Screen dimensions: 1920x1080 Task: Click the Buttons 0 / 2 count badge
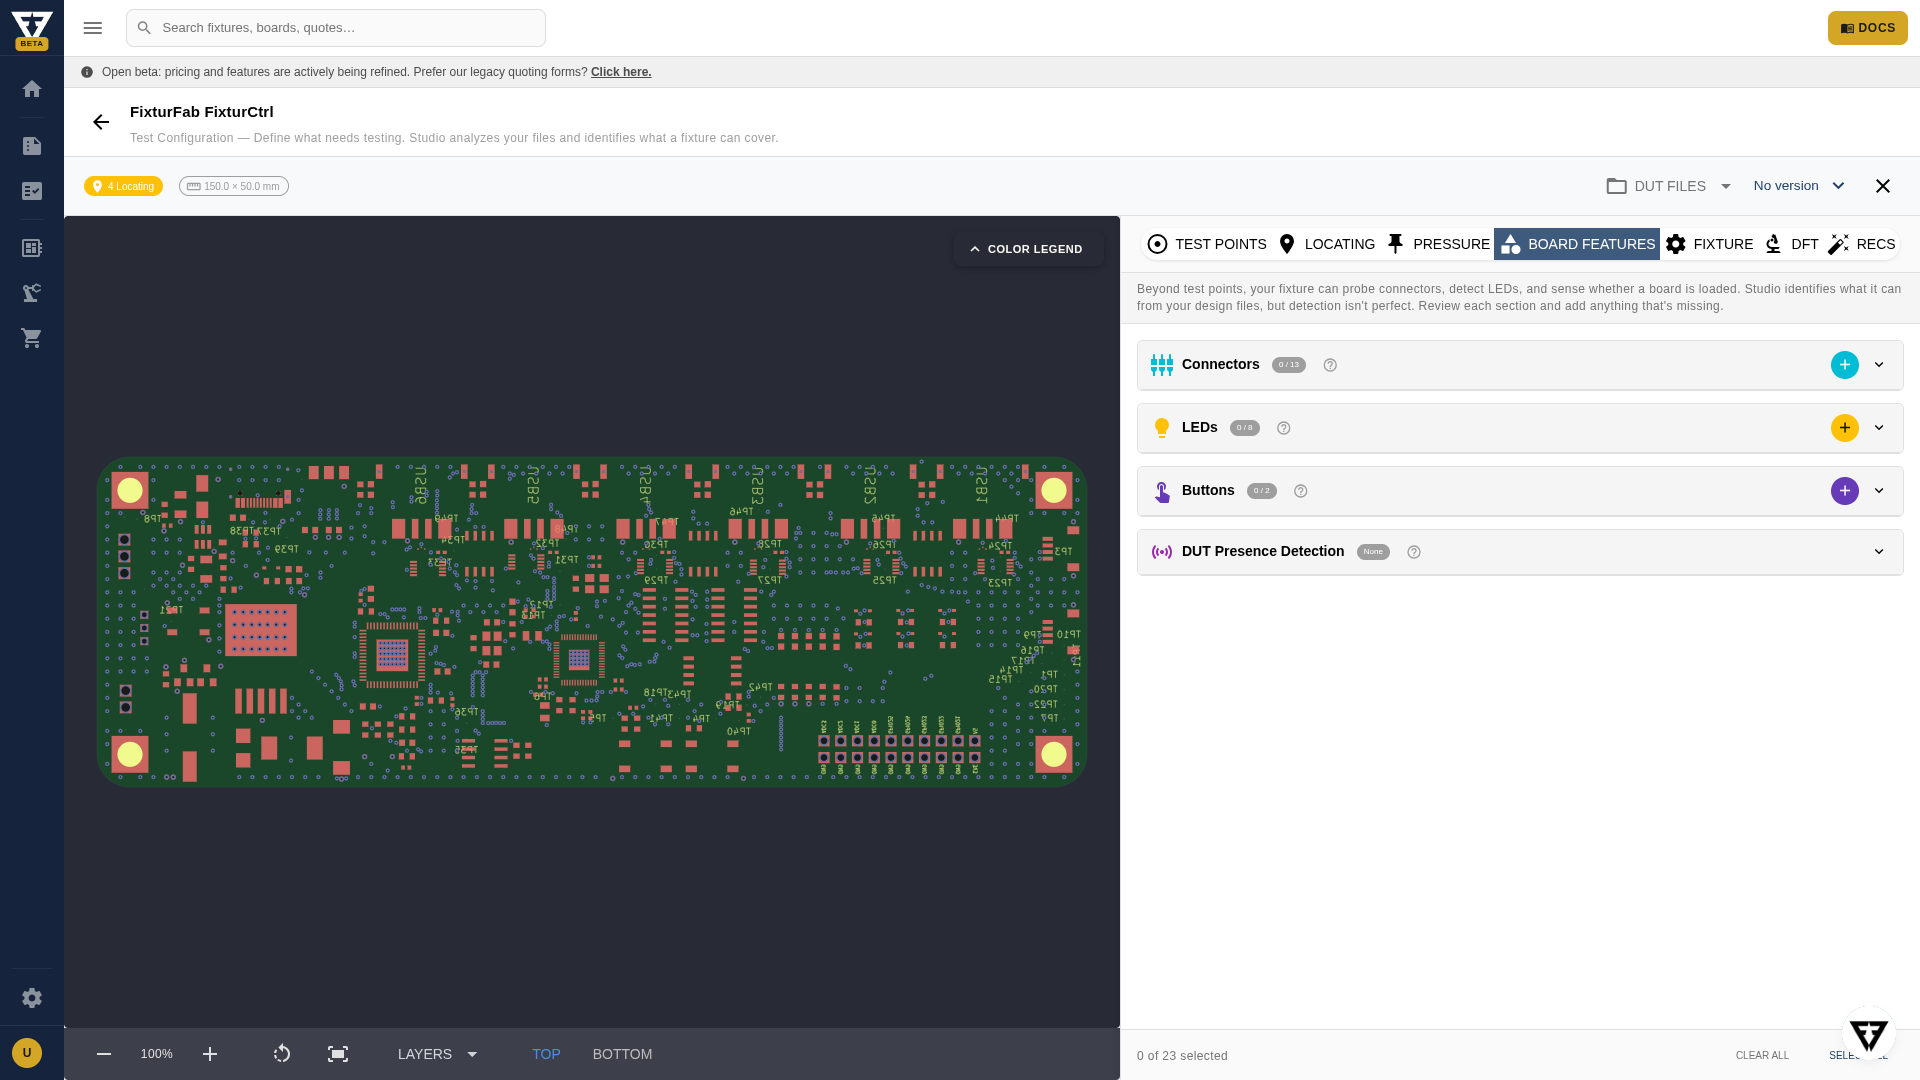point(1262,491)
